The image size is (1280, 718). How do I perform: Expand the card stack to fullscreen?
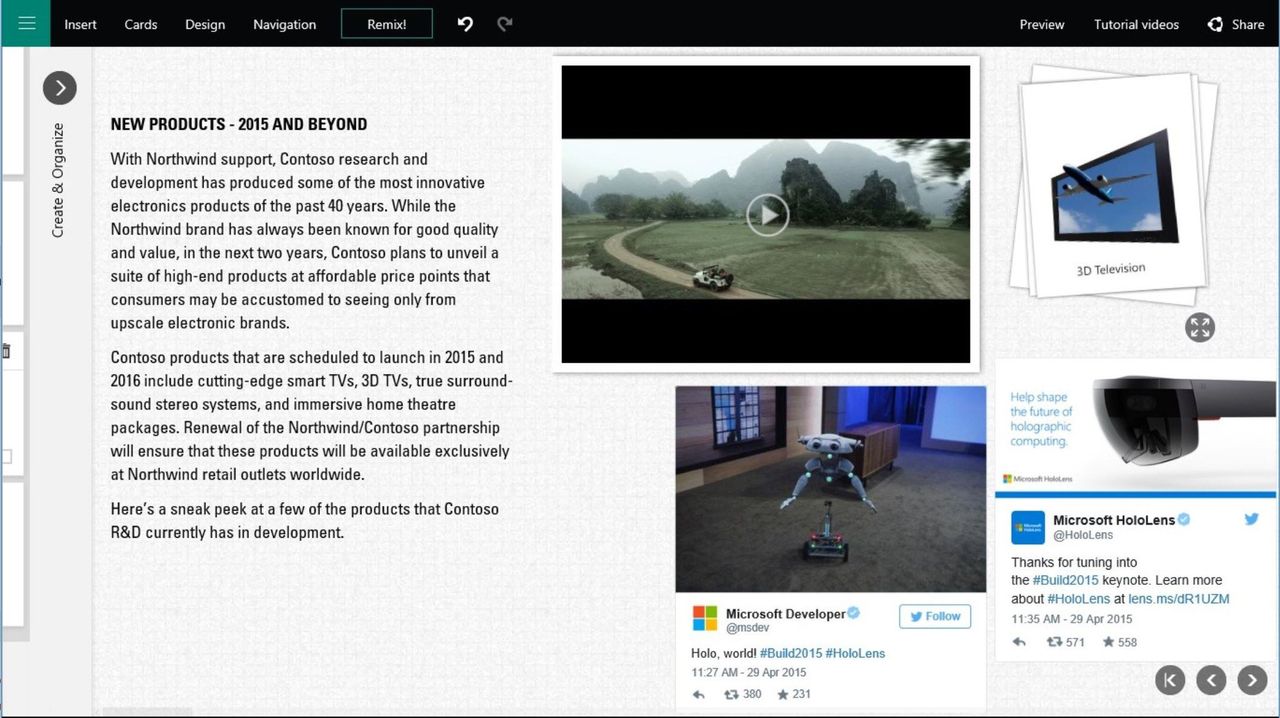(x=1200, y=327)
